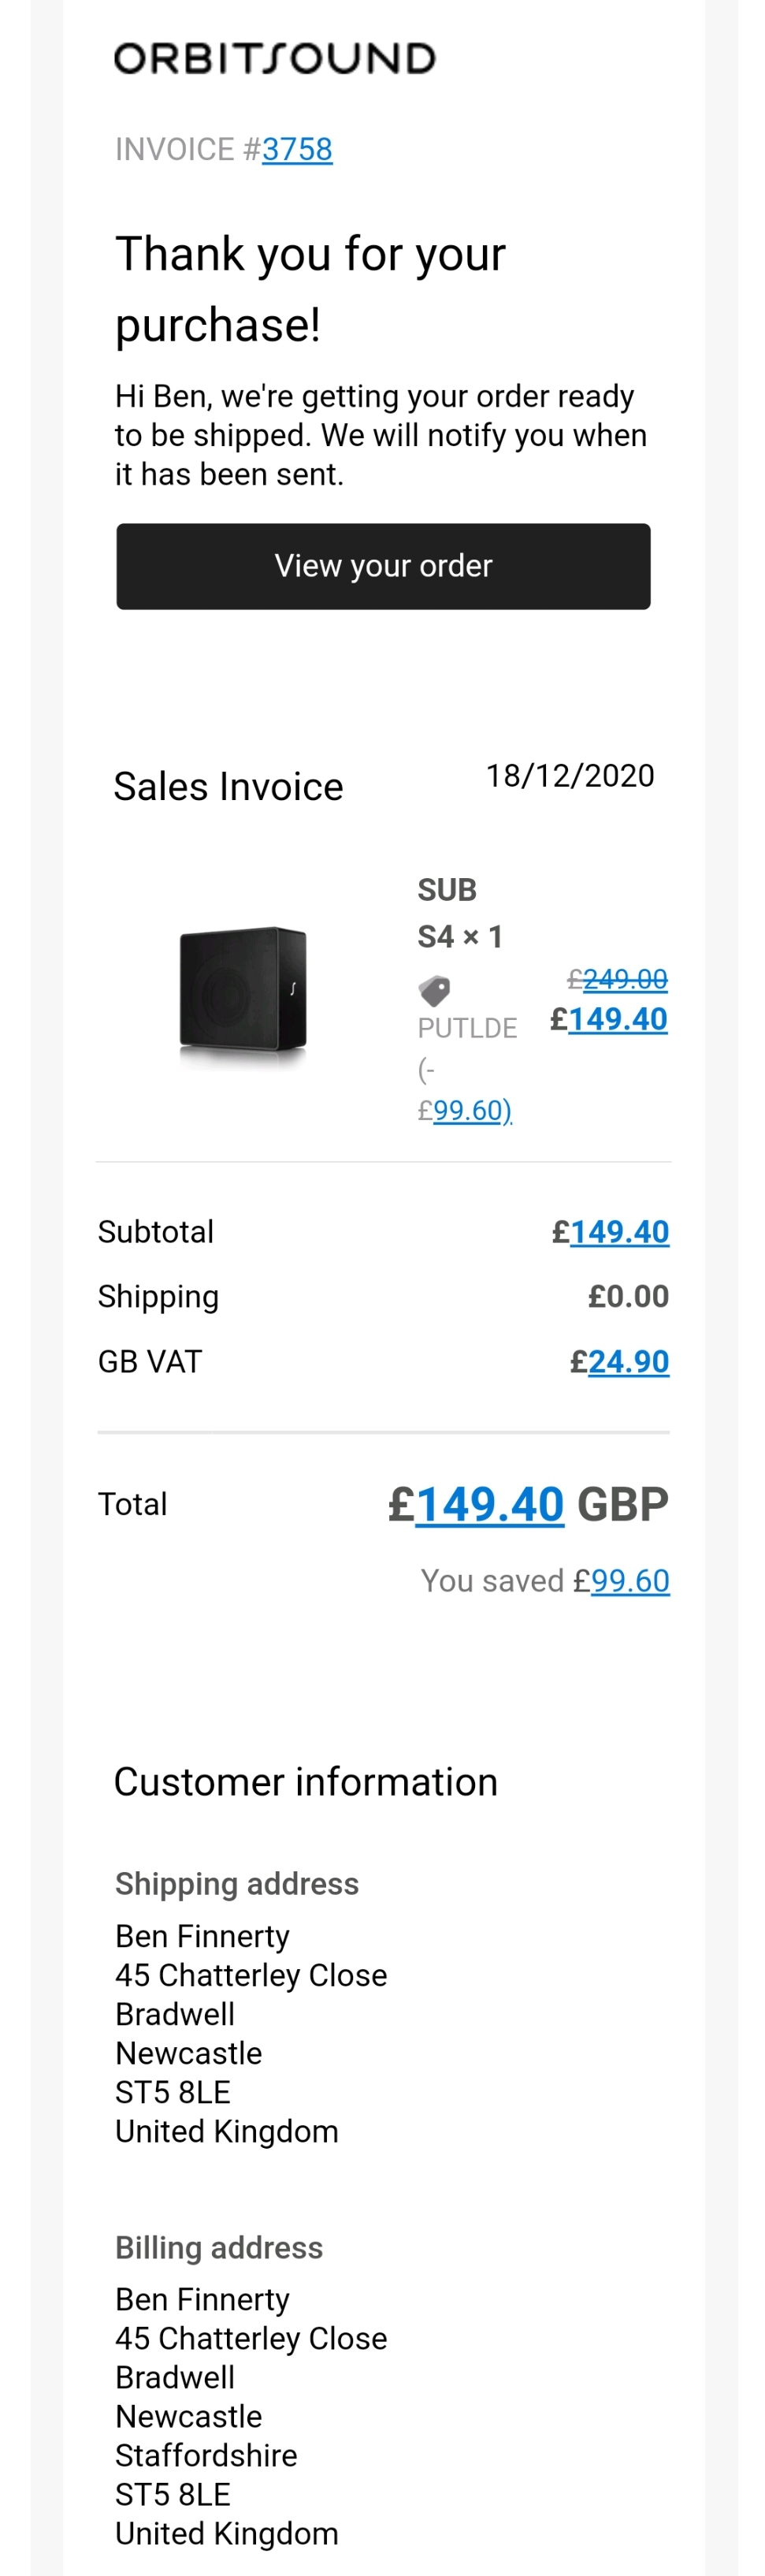Click the Shipping address heading
This screenshot has height=2576, width=765.
(x=237, y=1883)
